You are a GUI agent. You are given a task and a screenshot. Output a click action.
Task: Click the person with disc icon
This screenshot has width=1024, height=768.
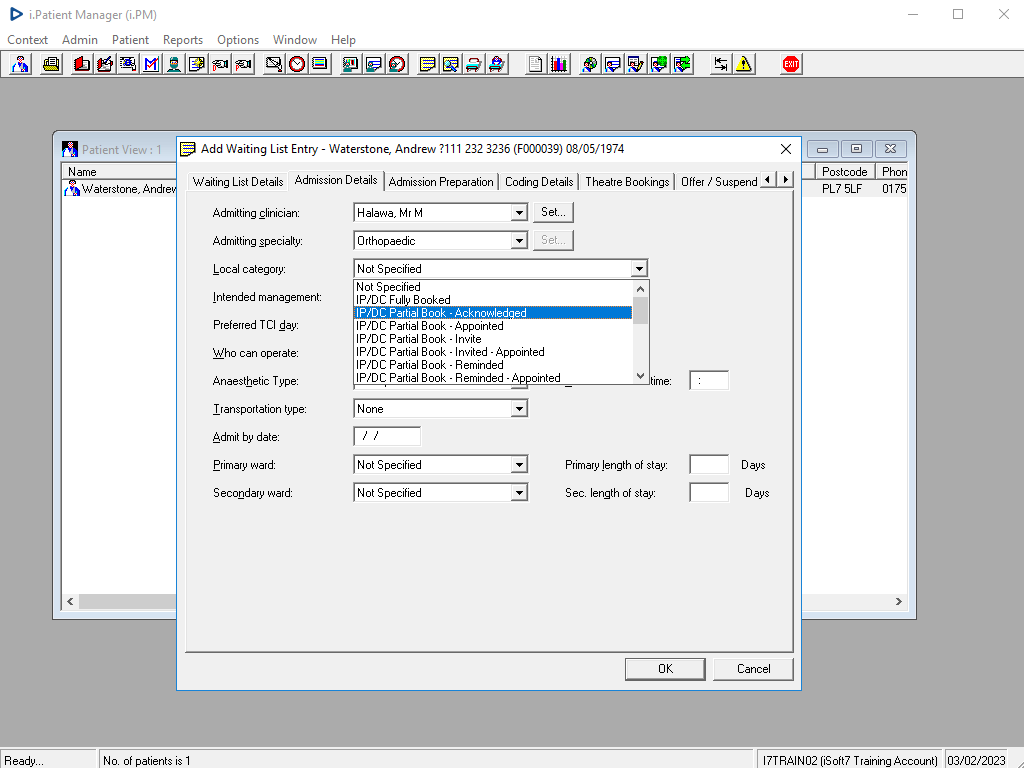[590, 64]
